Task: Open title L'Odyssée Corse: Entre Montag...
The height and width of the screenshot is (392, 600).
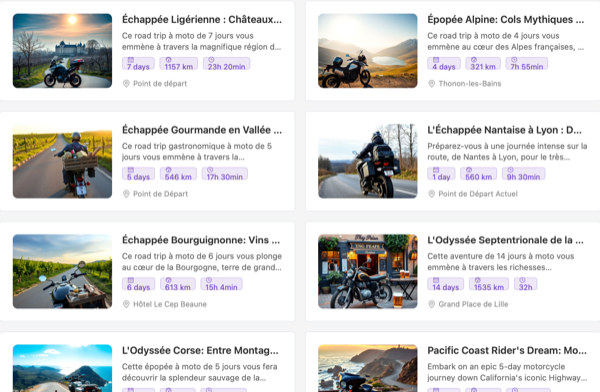Action: (x=200, y=350)
